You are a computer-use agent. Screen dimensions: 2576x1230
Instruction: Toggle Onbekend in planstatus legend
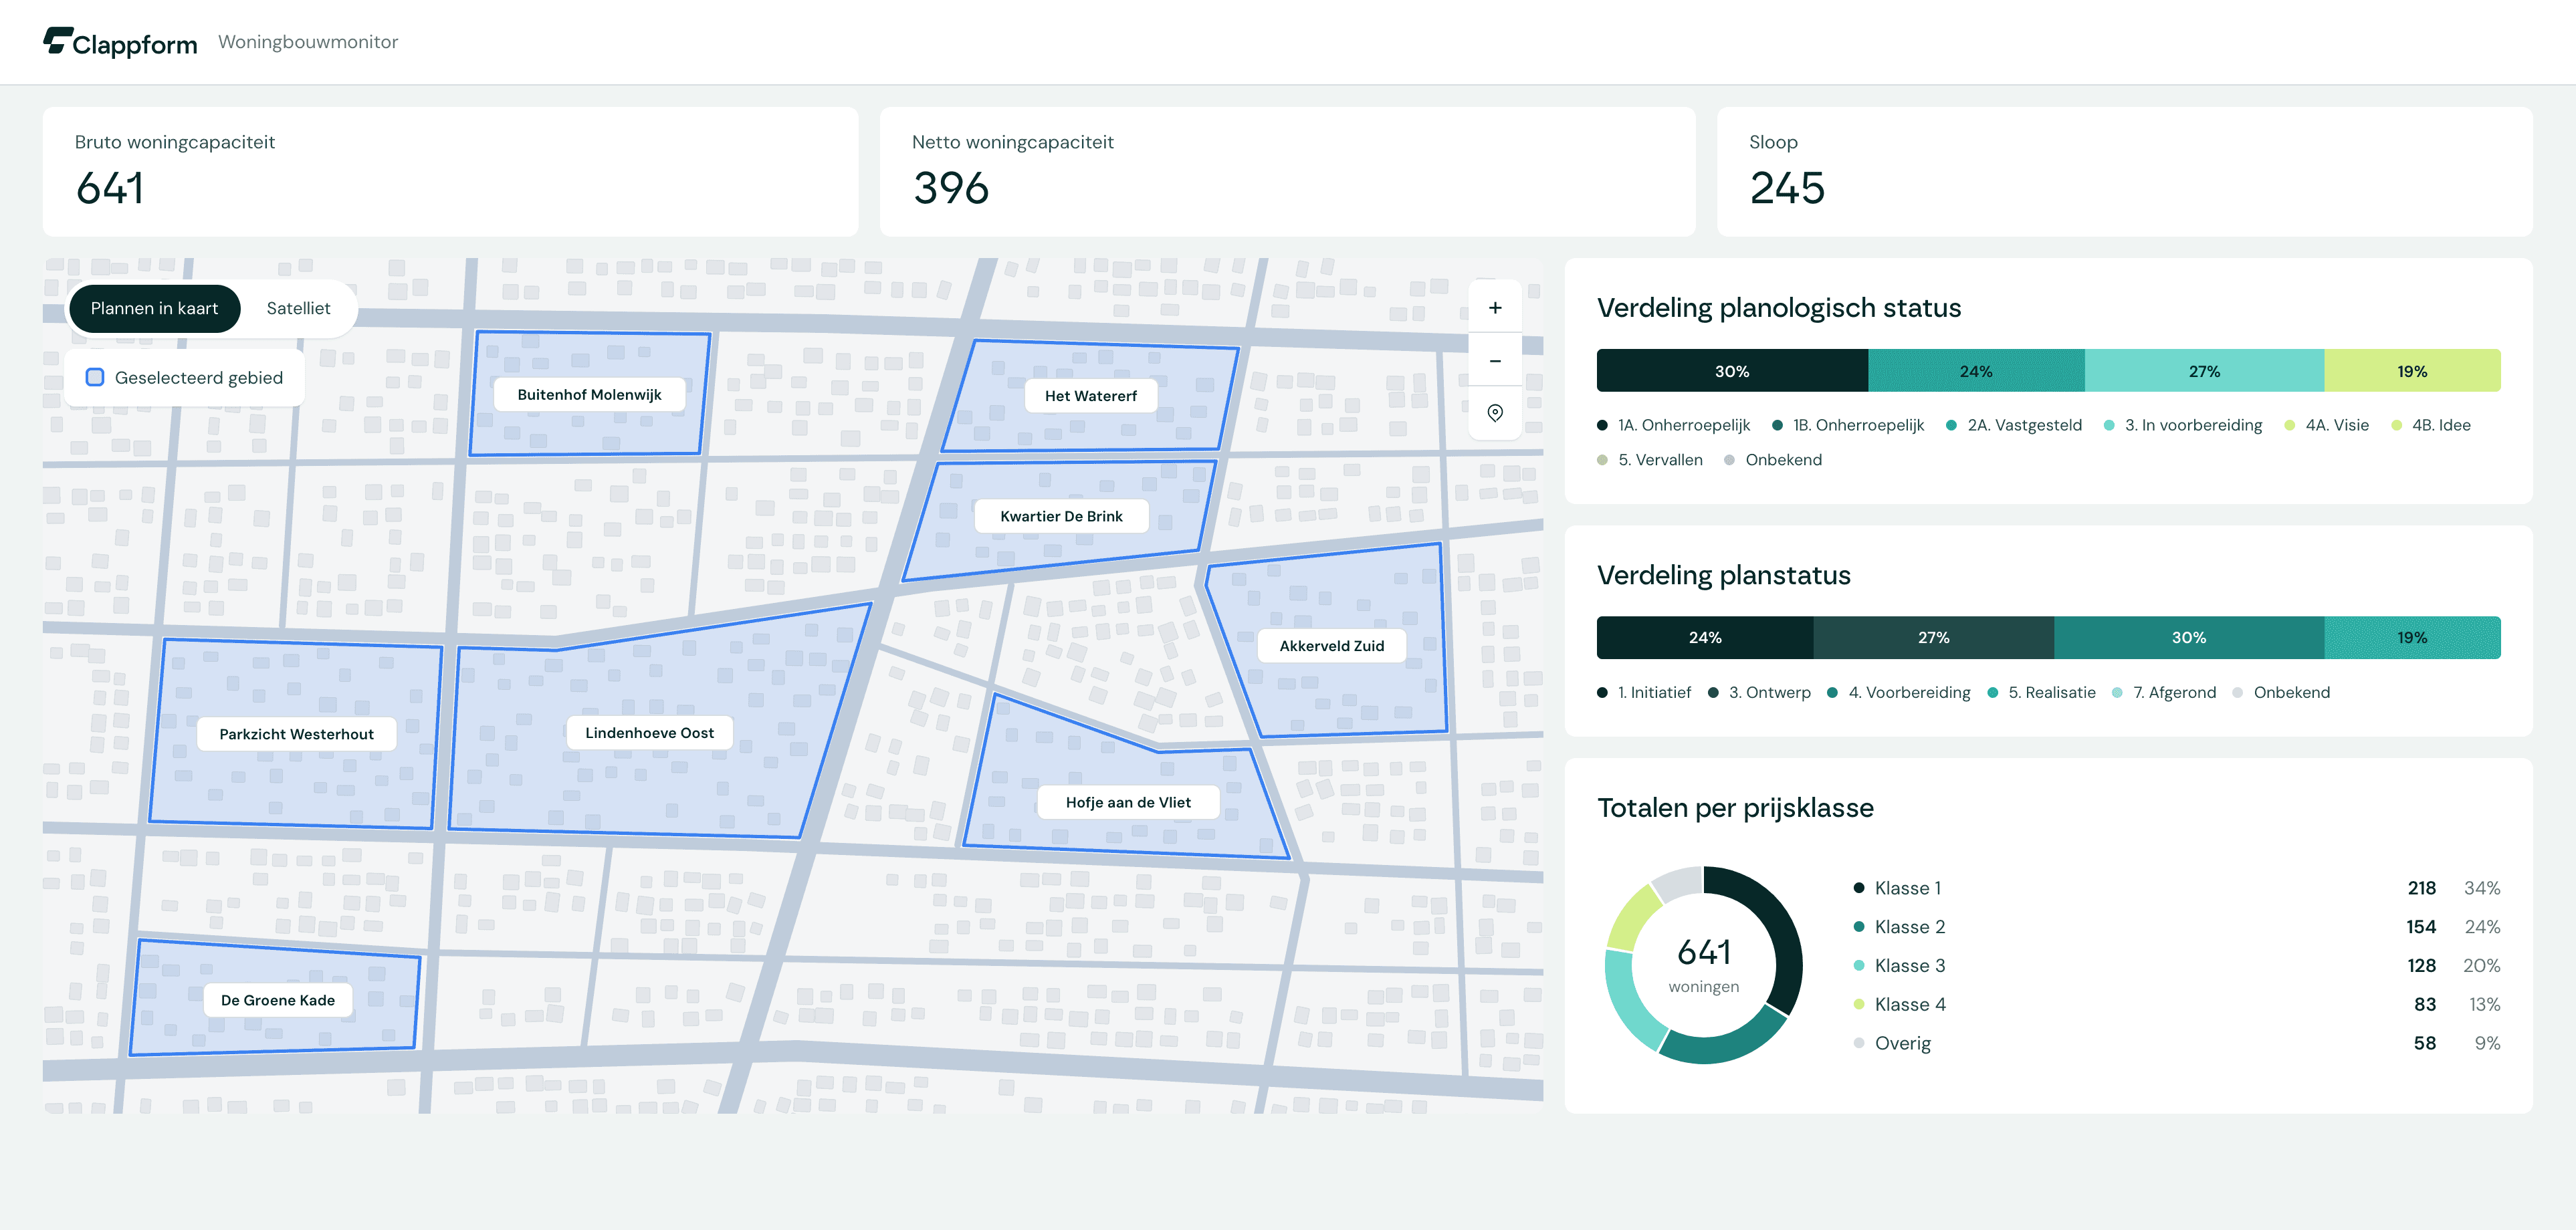[2281, 692]
